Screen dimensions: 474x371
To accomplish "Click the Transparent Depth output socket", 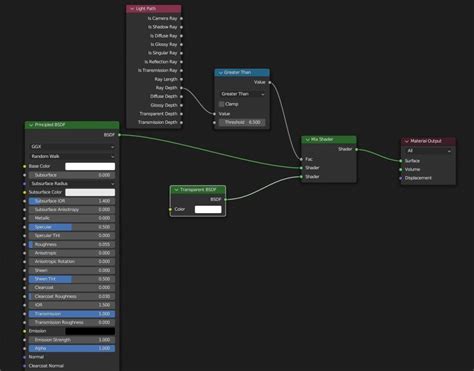I will click(x=181, y=114).
